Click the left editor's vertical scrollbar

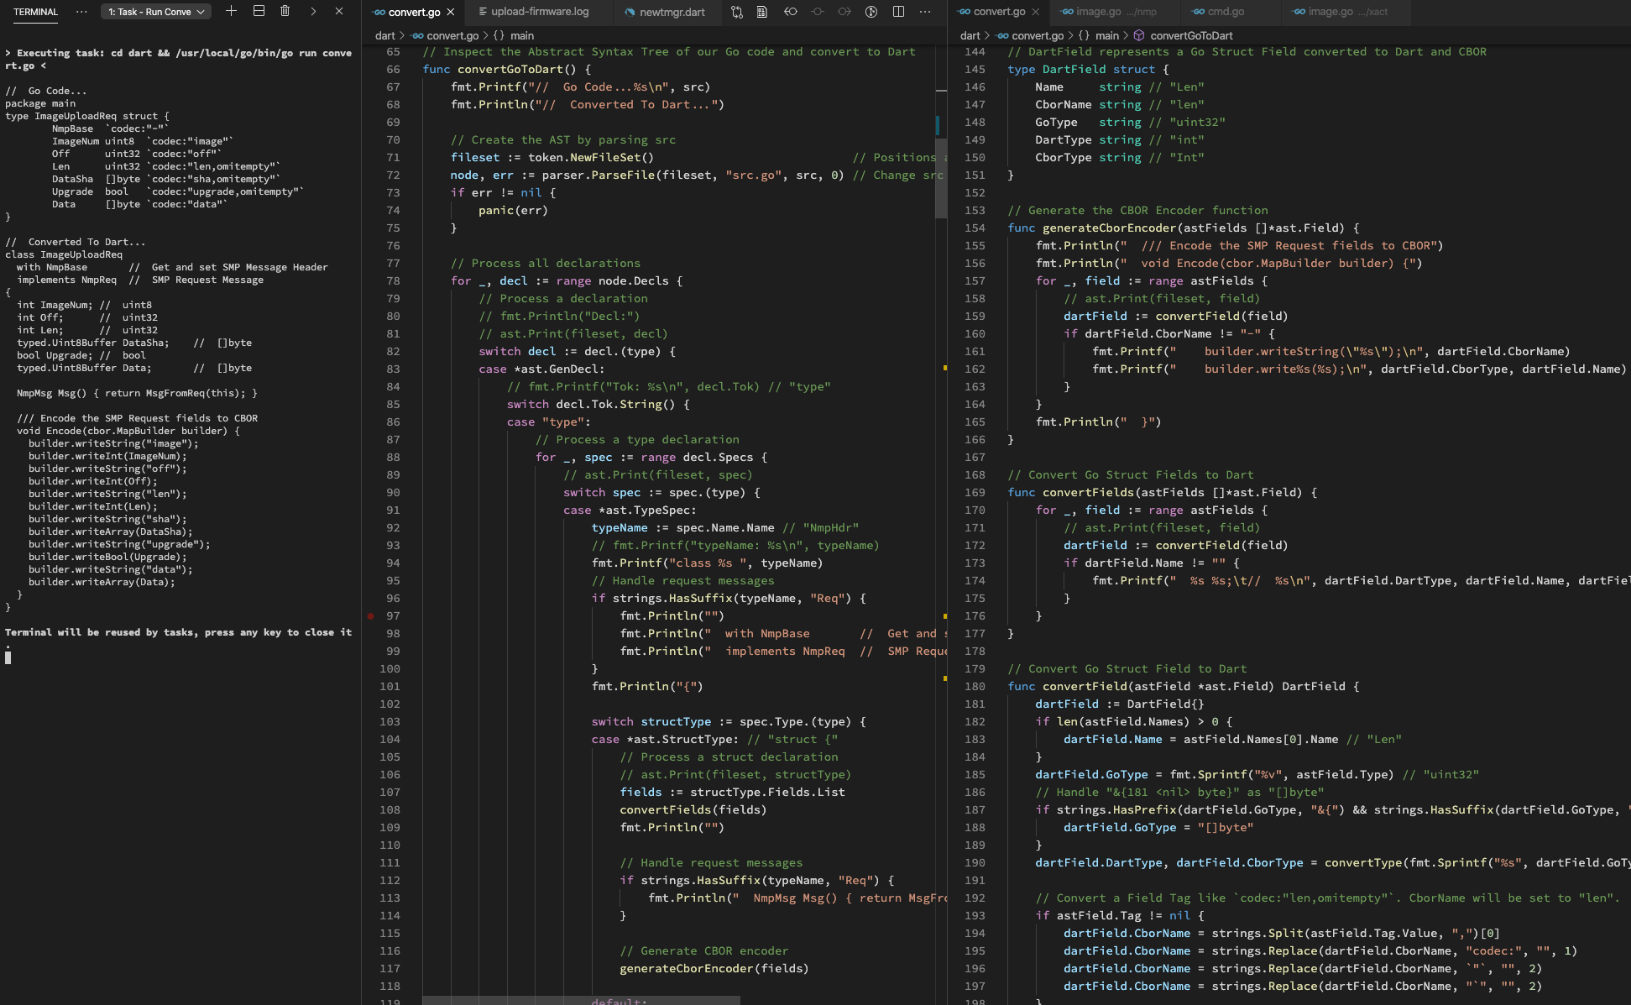941,180
